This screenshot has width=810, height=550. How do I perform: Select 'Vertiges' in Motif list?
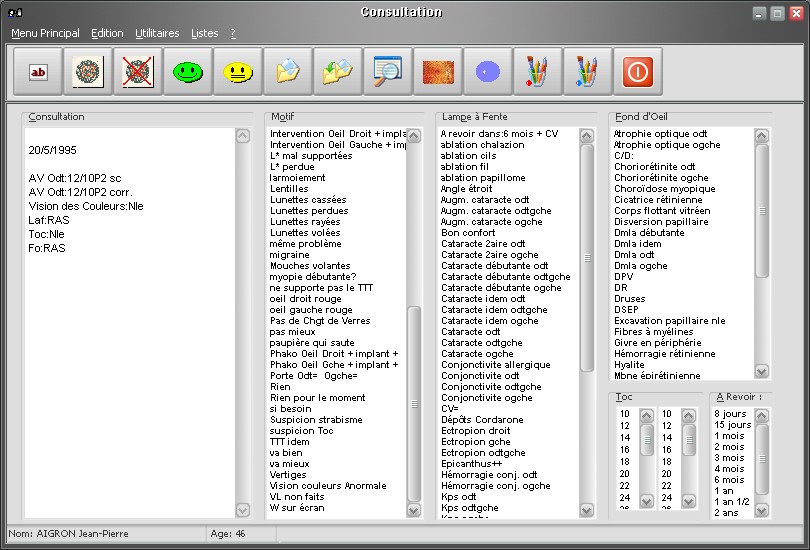tap(288, 475)
